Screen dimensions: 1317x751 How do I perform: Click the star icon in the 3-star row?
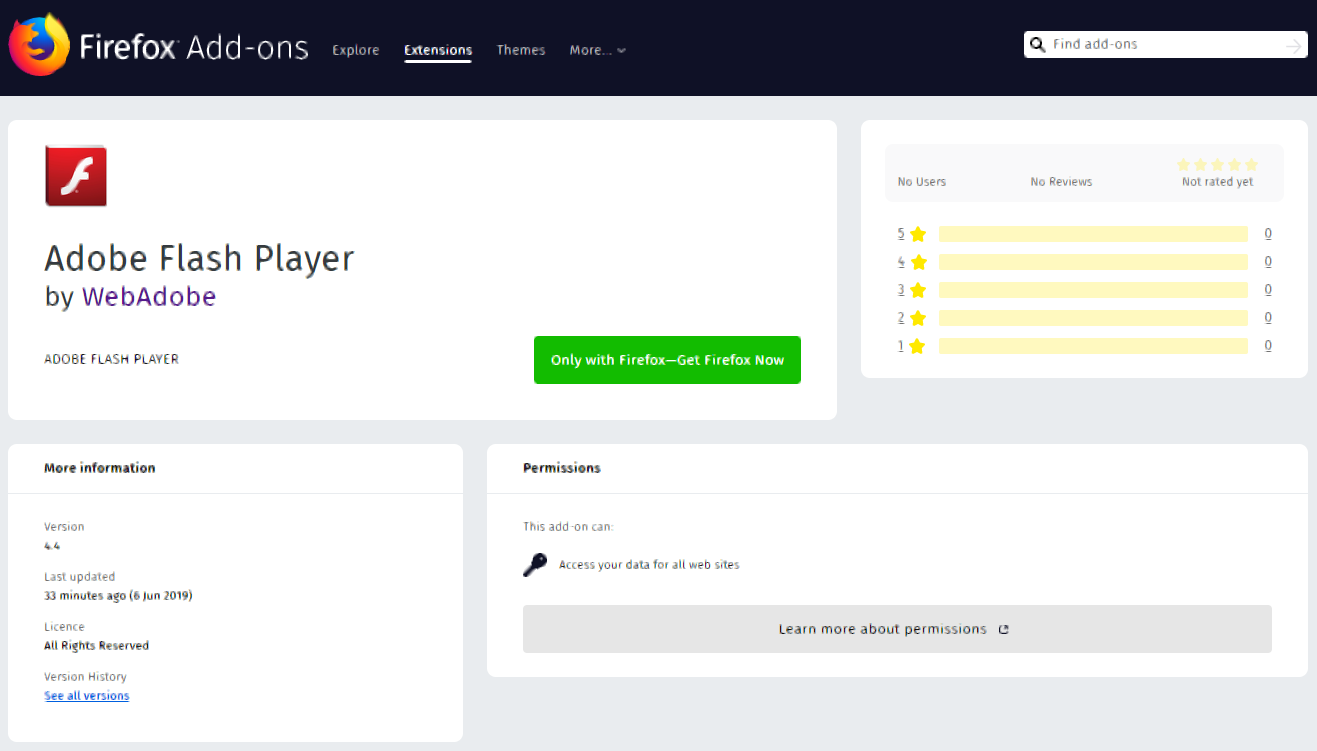(x=918, y=290)
